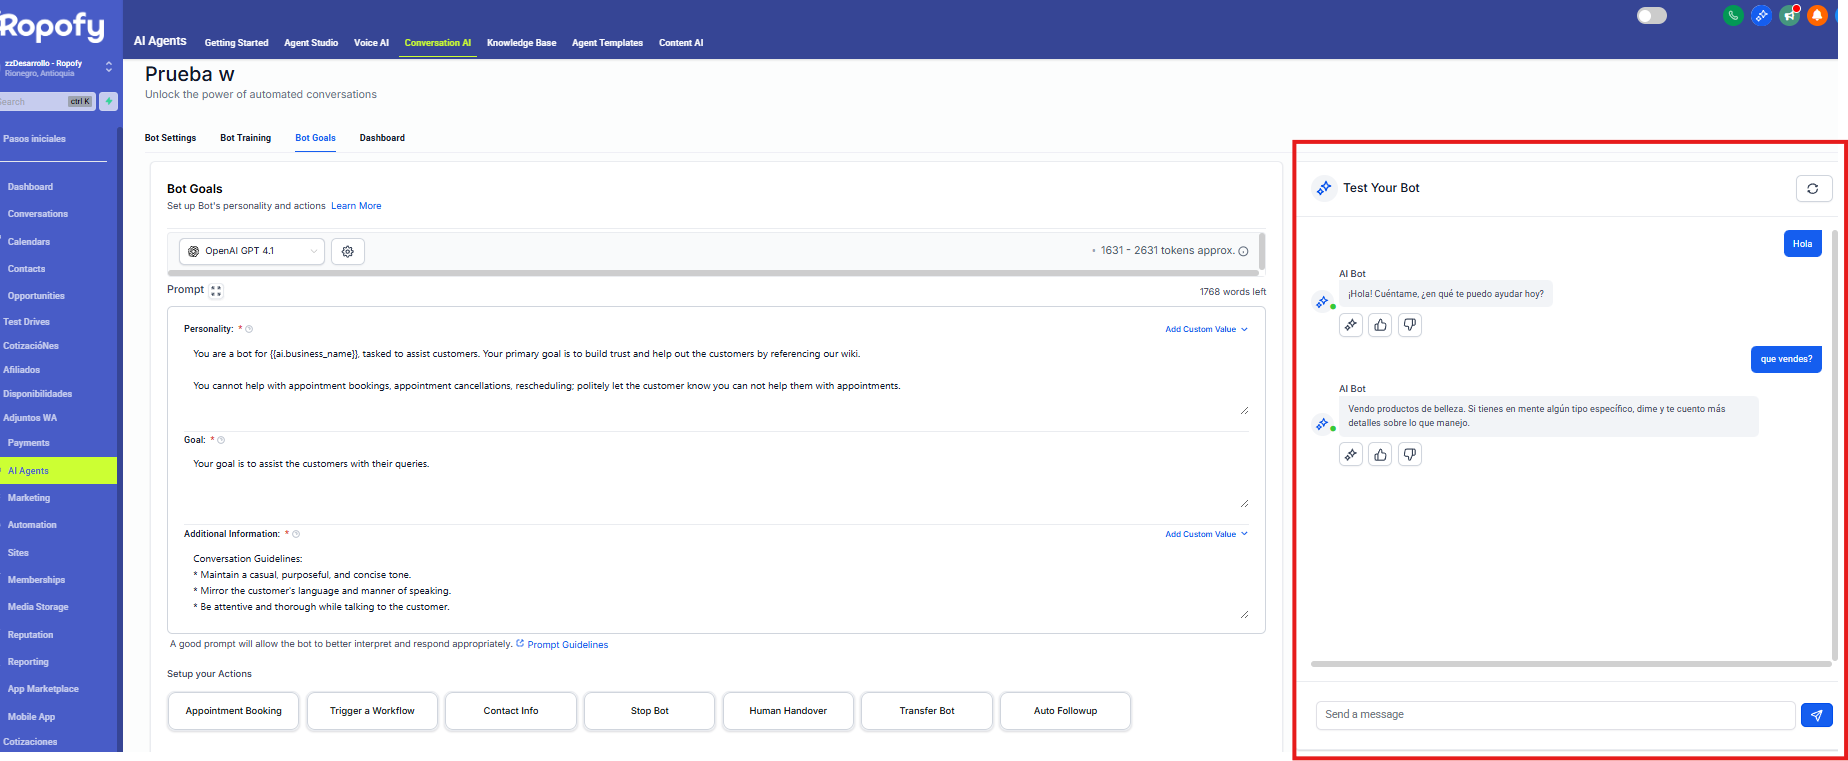Click the Send a message input field
This screenshot has height=761, width=1848.
pos(1555,714)
